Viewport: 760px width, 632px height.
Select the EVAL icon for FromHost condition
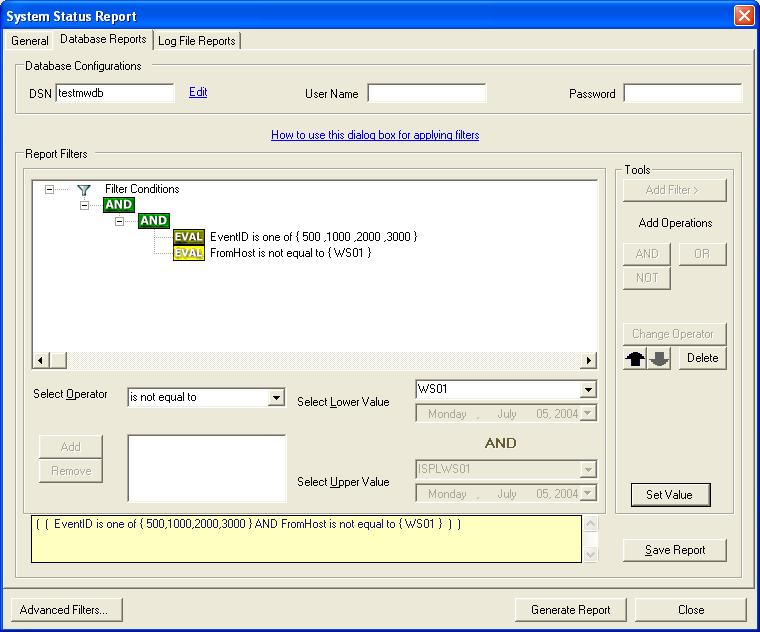188,253
